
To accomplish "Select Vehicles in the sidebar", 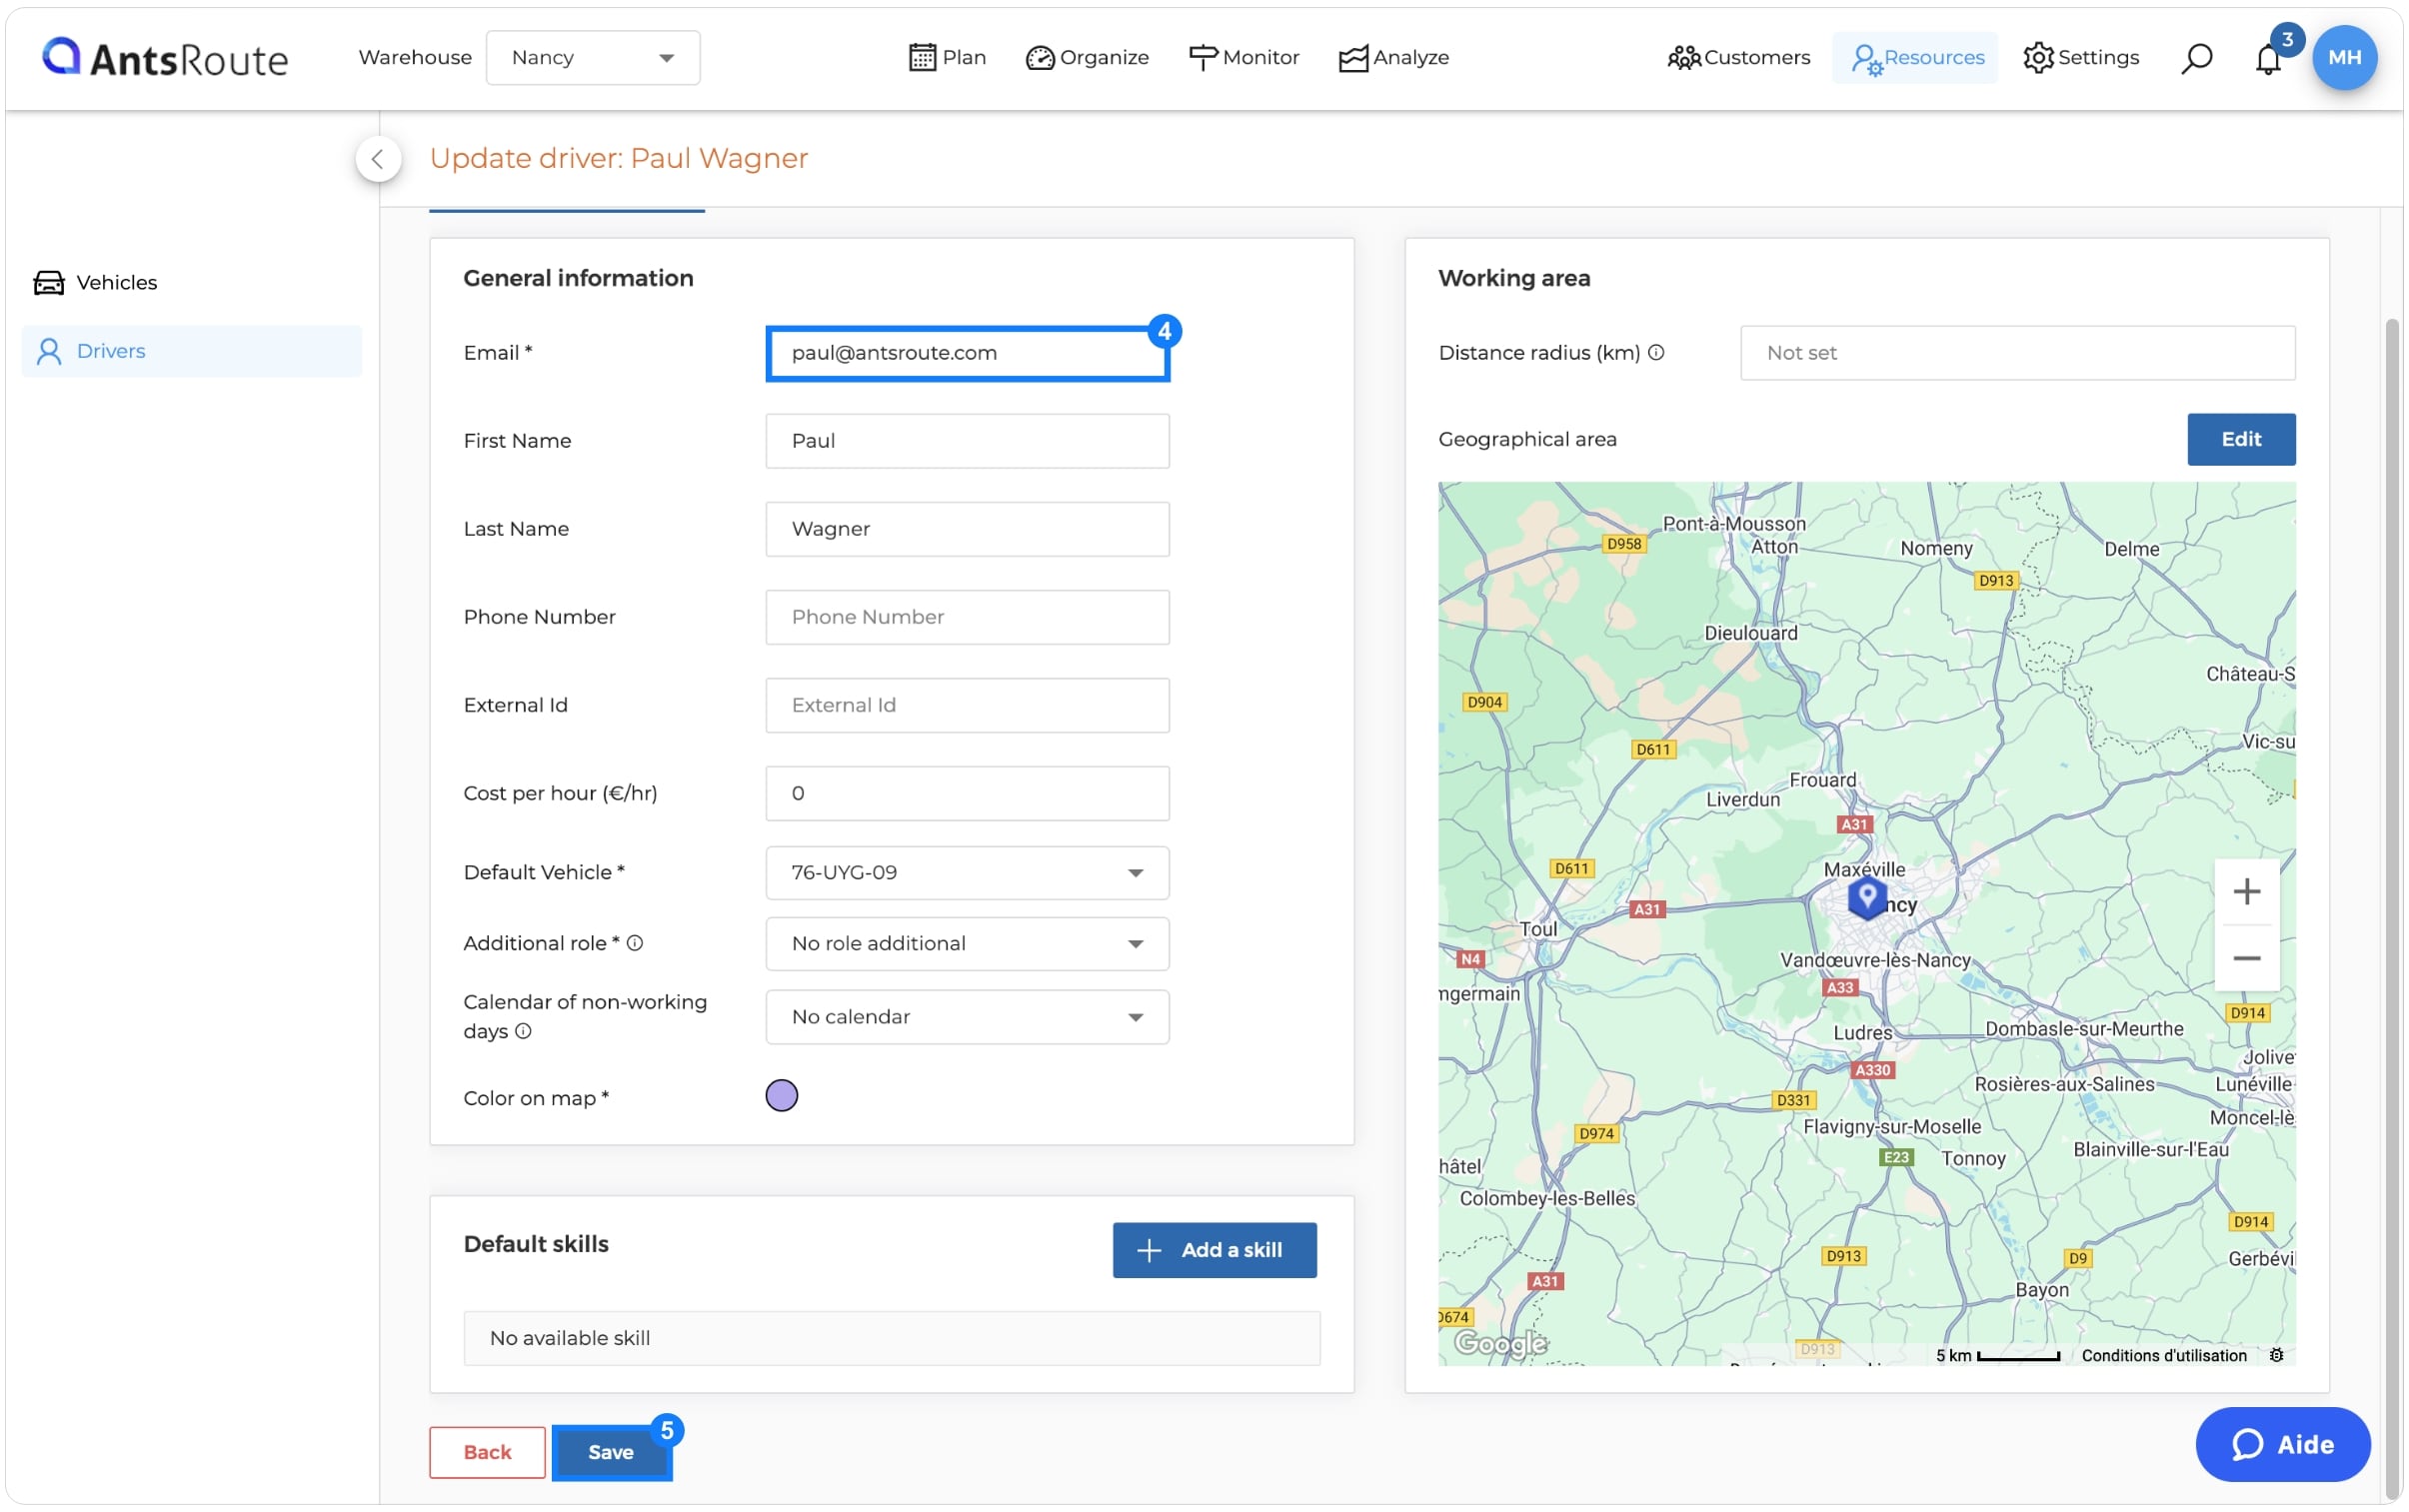I will click(190, 282).
